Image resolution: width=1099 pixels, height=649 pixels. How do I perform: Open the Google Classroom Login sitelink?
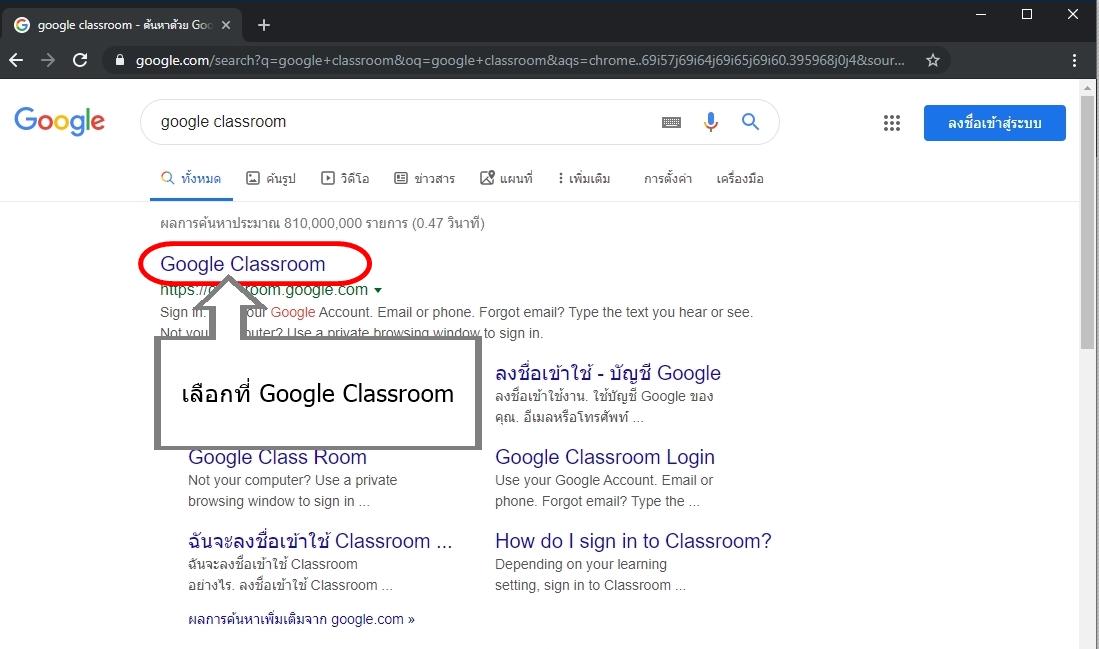pyautogui.click(x=605, y=457)
